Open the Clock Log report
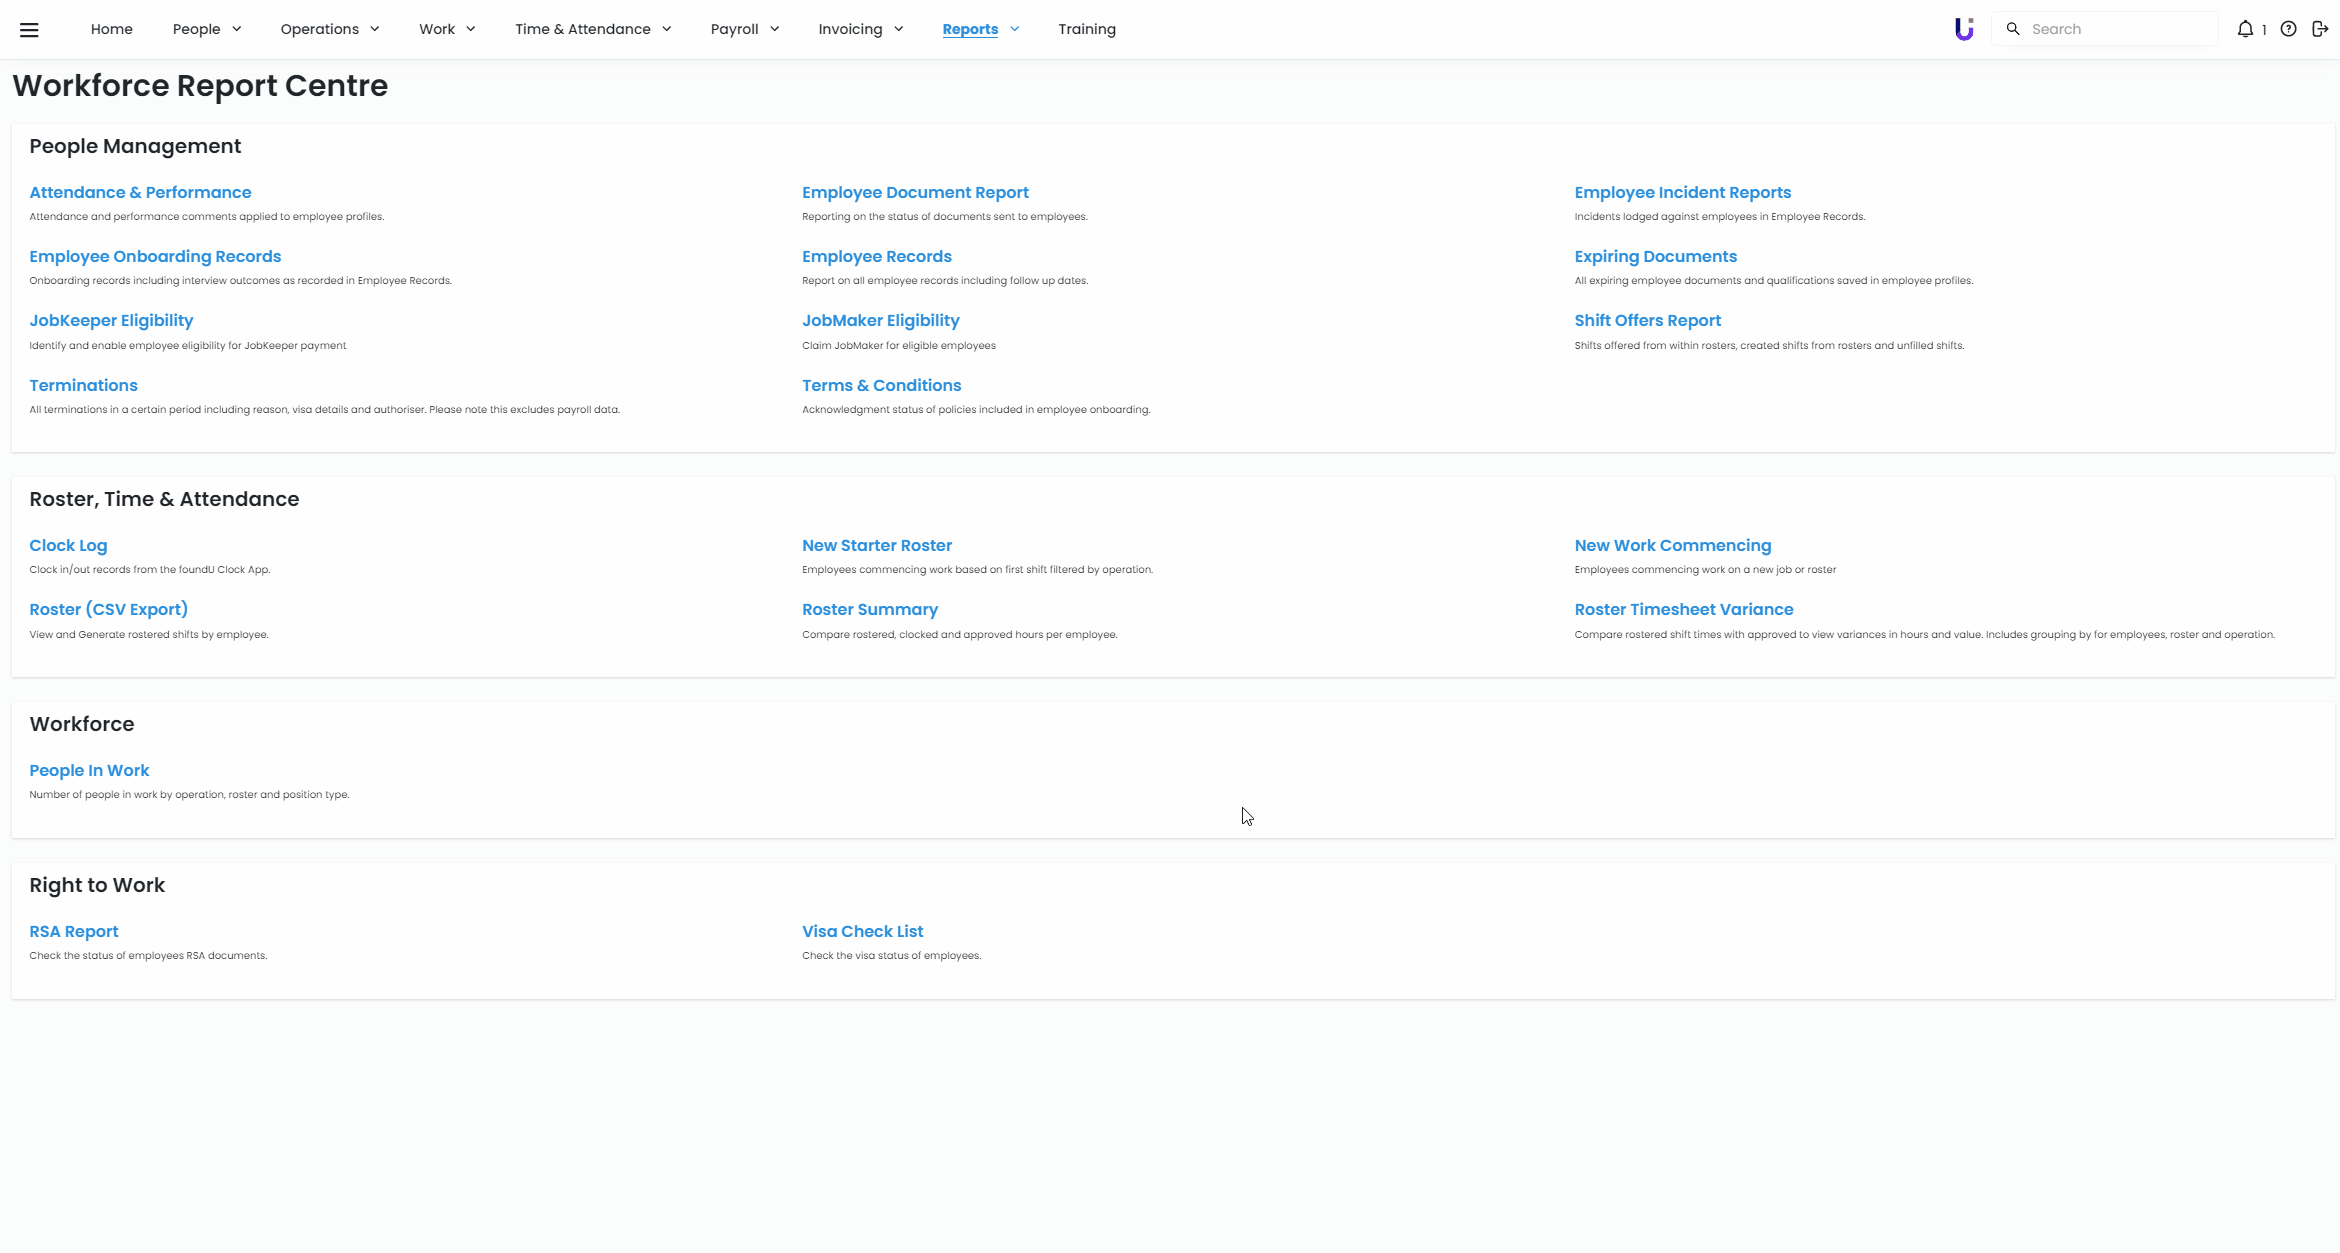Screen dimensions: 2340x1253 pos(68,545)
